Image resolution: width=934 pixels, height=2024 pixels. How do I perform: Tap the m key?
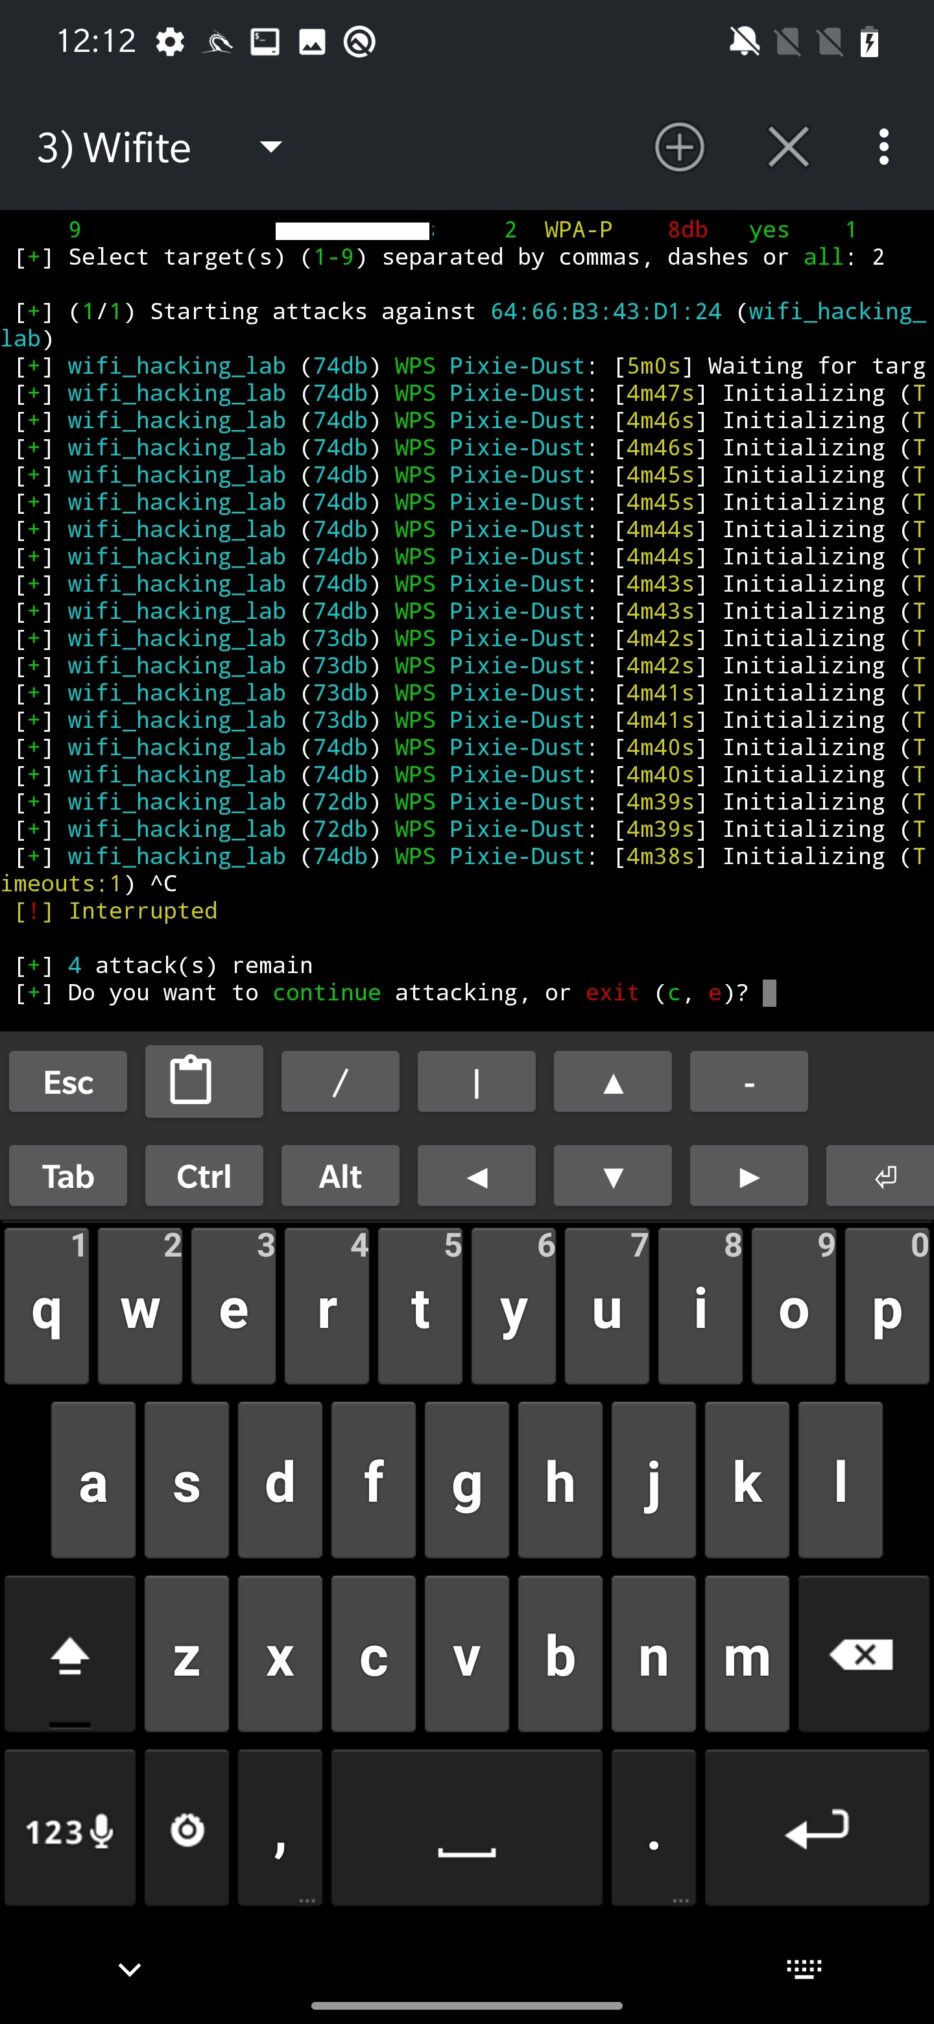pyautogui.click(x=747, y=1654)
